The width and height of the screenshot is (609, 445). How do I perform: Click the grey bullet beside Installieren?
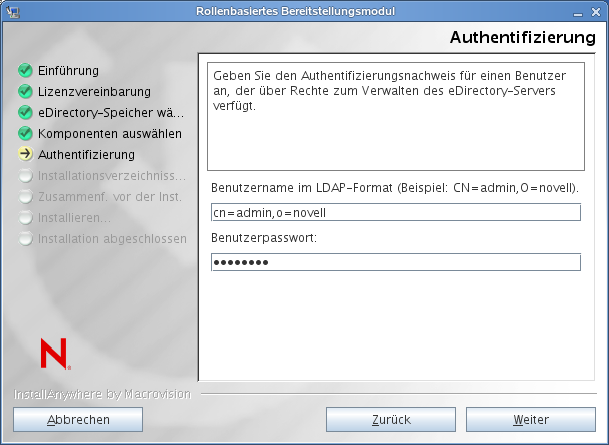pyautogui.click(x=26, y=218)
